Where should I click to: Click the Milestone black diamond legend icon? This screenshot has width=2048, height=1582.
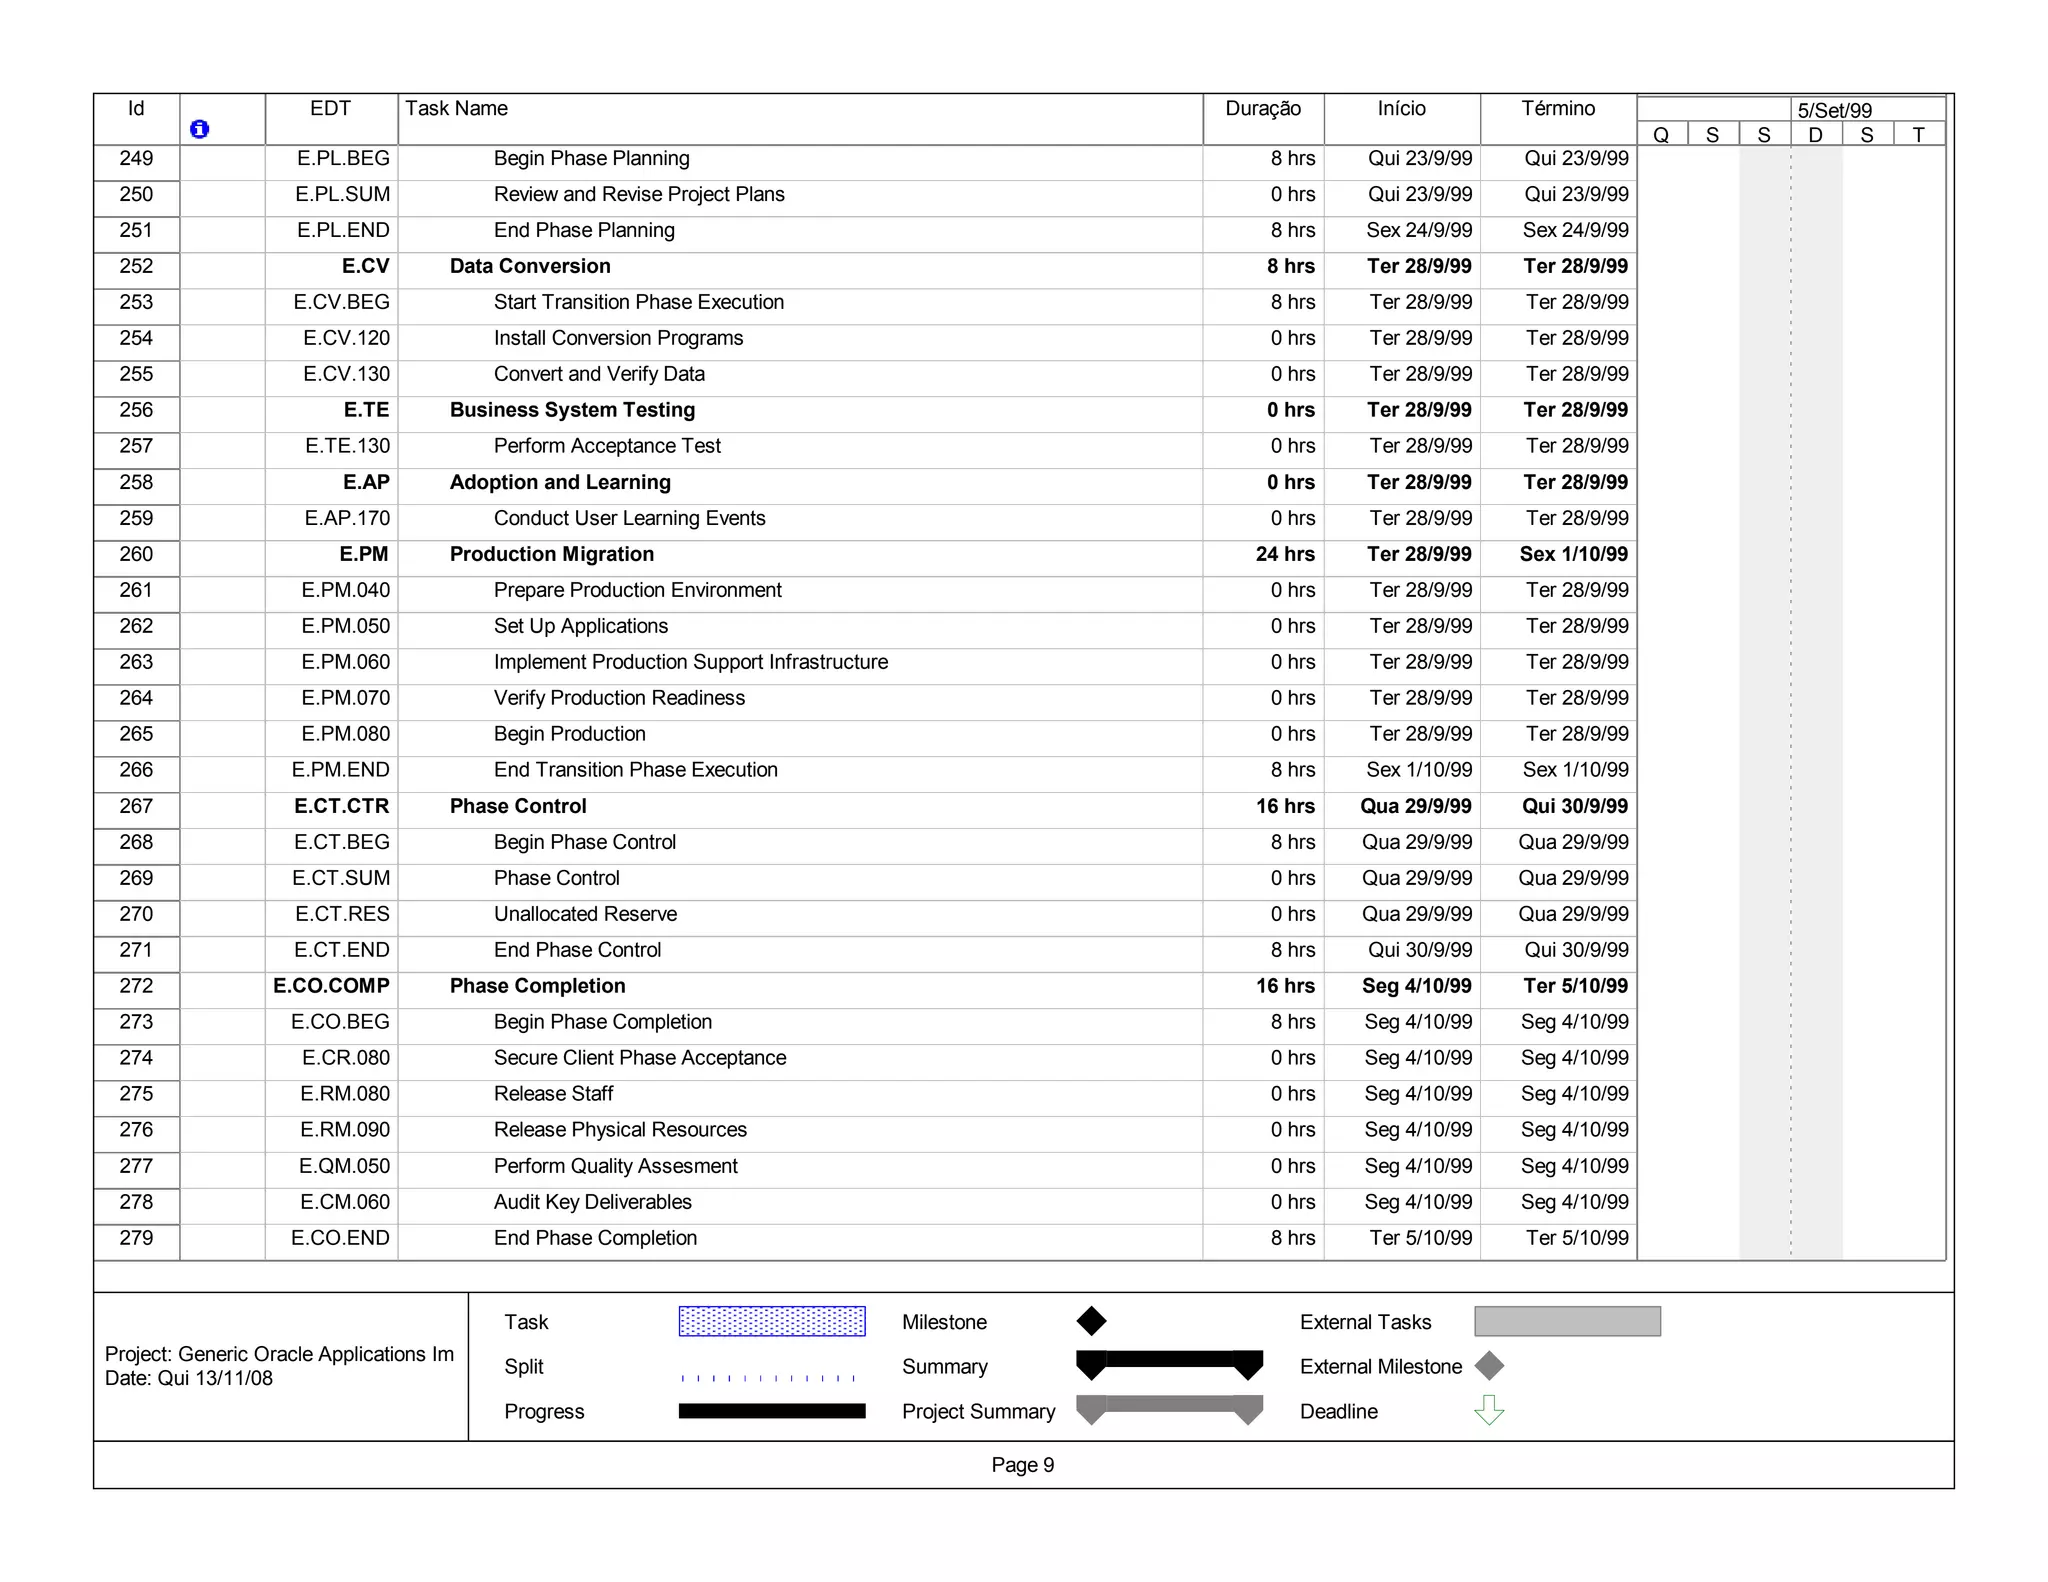point(1091,1321)
